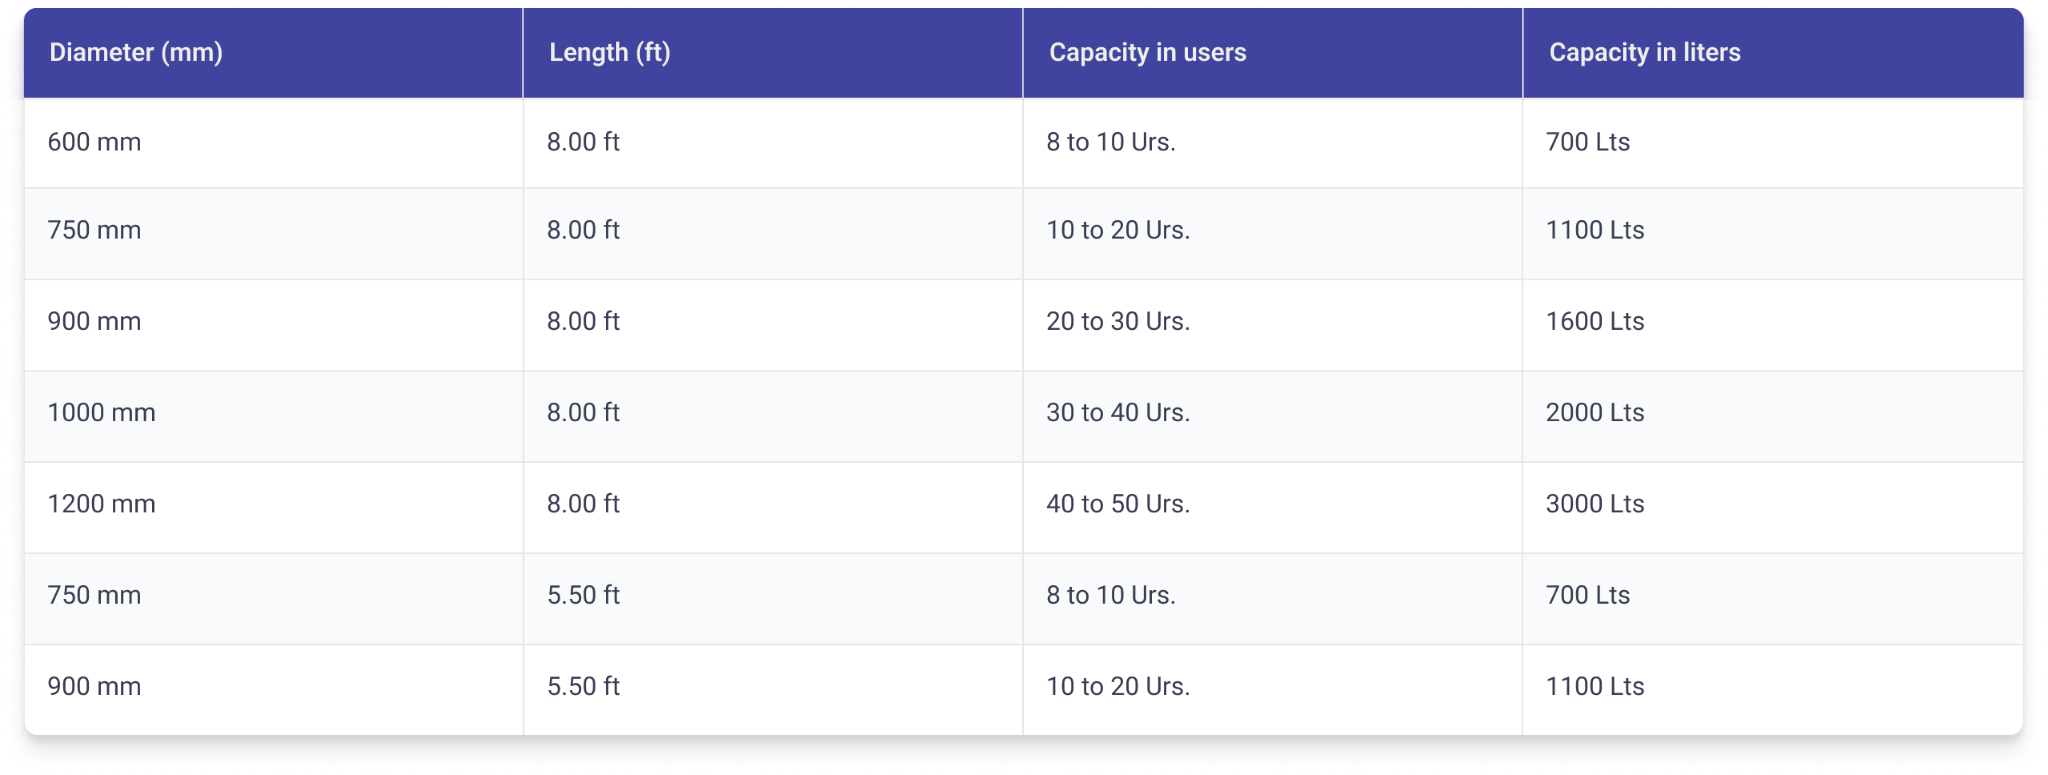
Task: Click the 5.50 ft cell in the last row
Action: 583,687
